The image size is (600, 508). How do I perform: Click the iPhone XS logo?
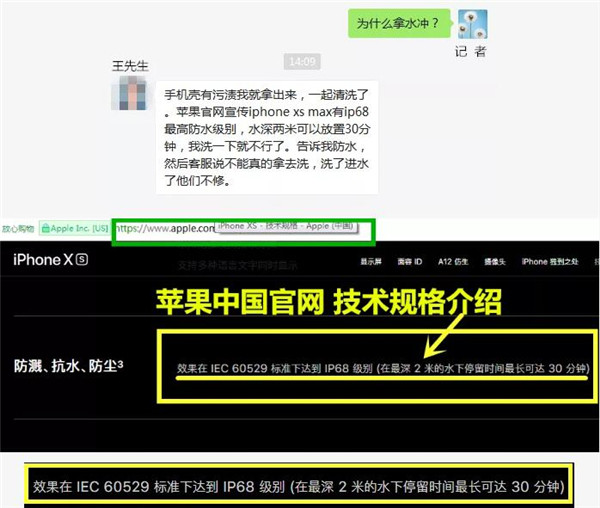(51, 260)
